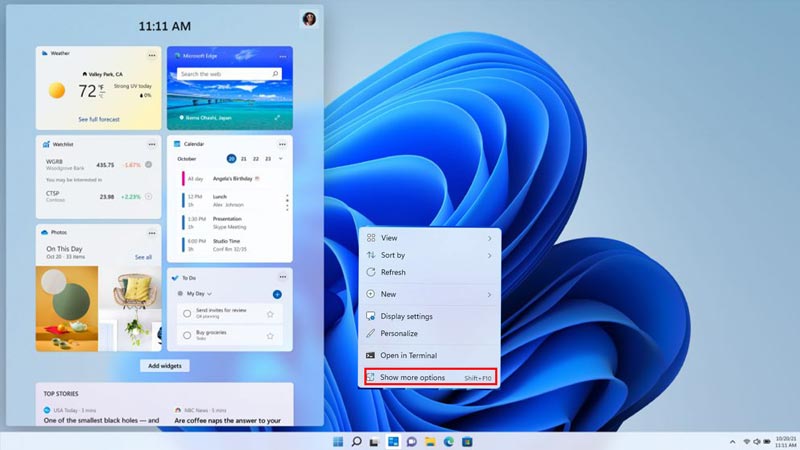This screenshot has width=800, height=450.
Task: Open the user profile avatar in widgets panel
Action: (x=309, y=19)
